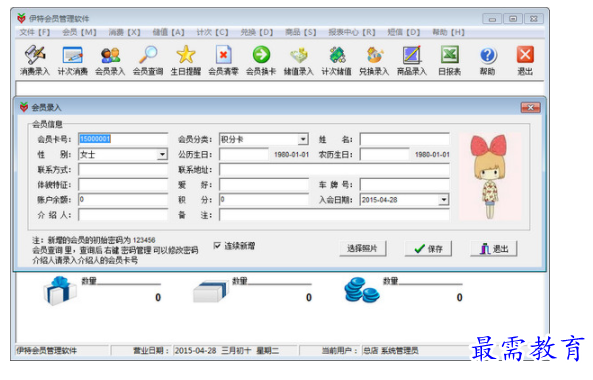
Task: Launch 会员查询 magnifier icon
Action: [x=148, y=60]
